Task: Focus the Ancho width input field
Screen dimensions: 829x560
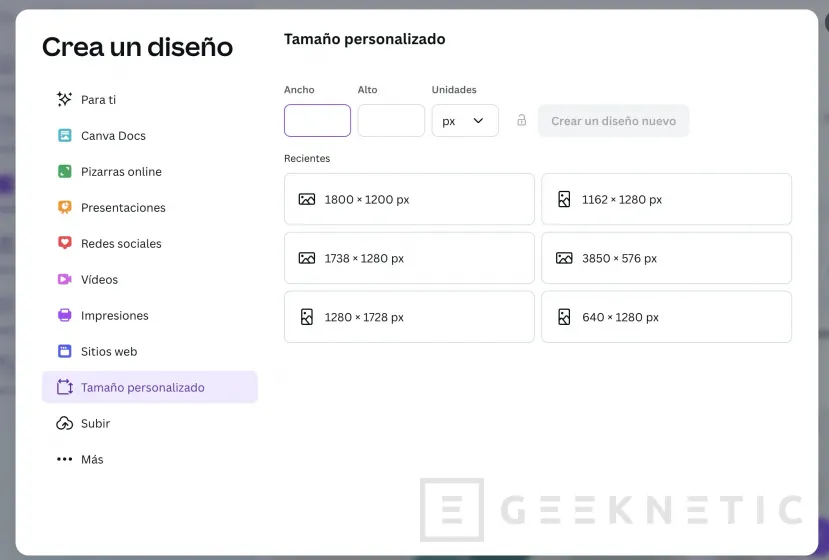Action: click(317, 121)
